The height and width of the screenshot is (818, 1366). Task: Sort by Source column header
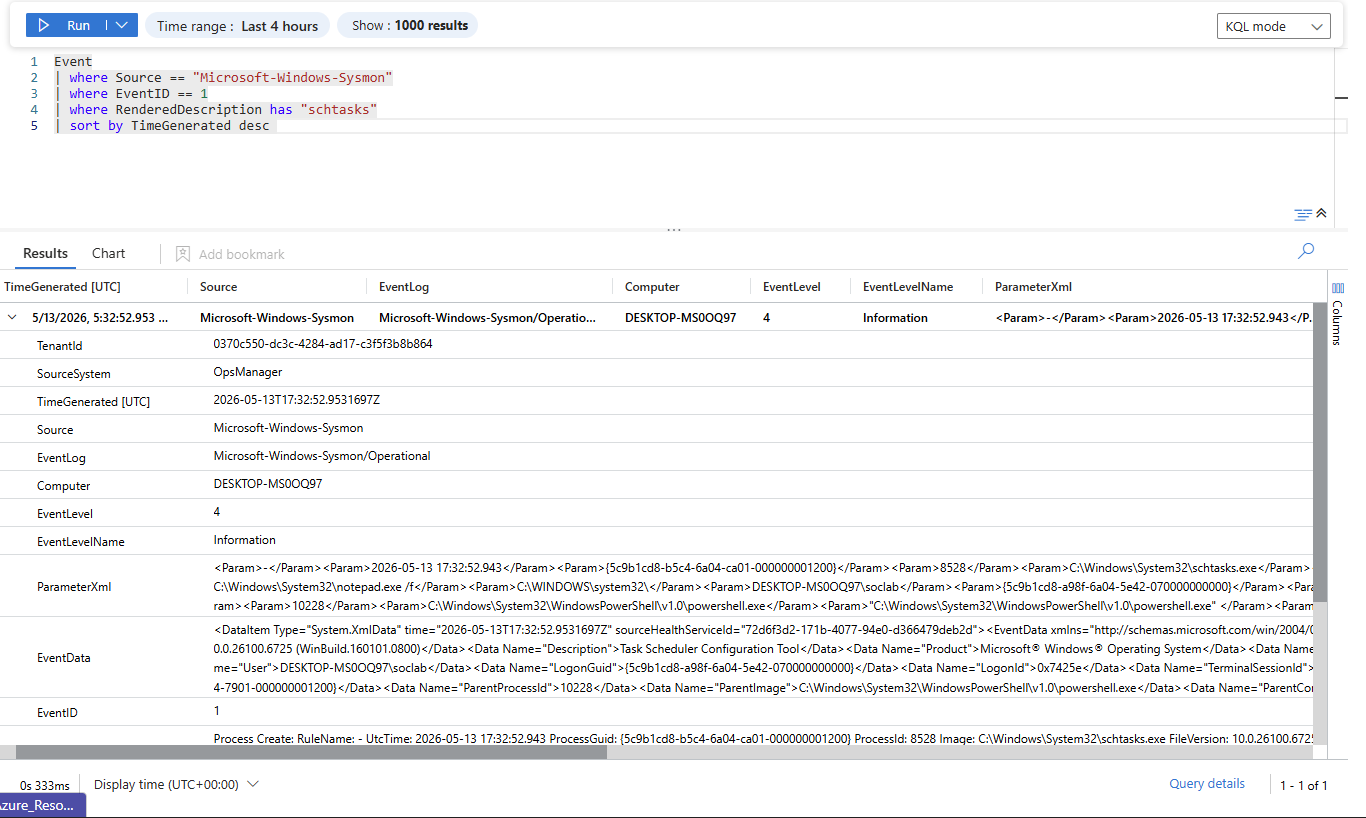[x=218, y=286]
